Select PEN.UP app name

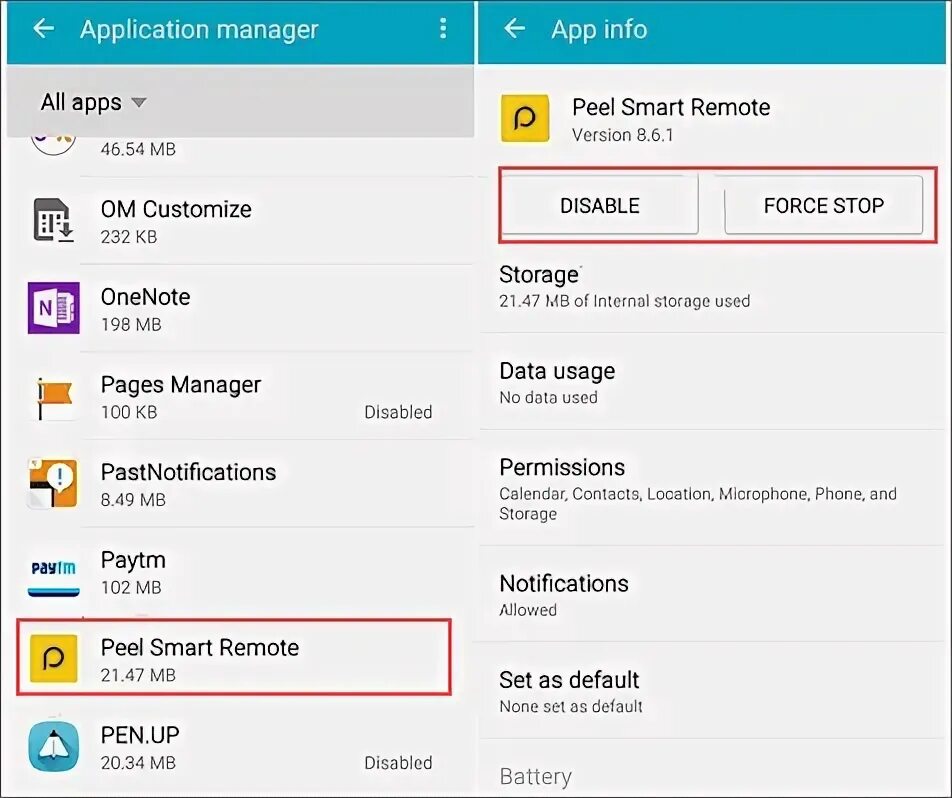pyautogui.click(x=140, y=735)
